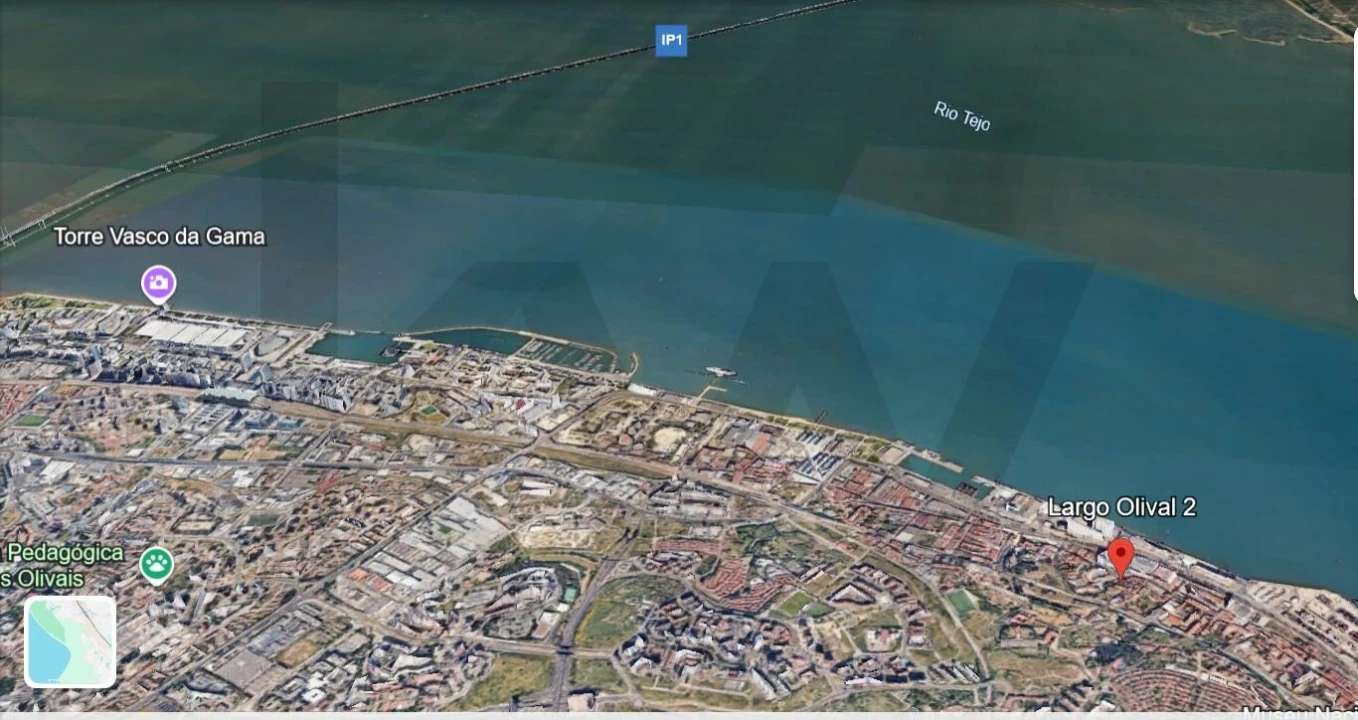Click the Rio Tejo river label
Screen dimensions: 1358x720
(x=962, y=116)
